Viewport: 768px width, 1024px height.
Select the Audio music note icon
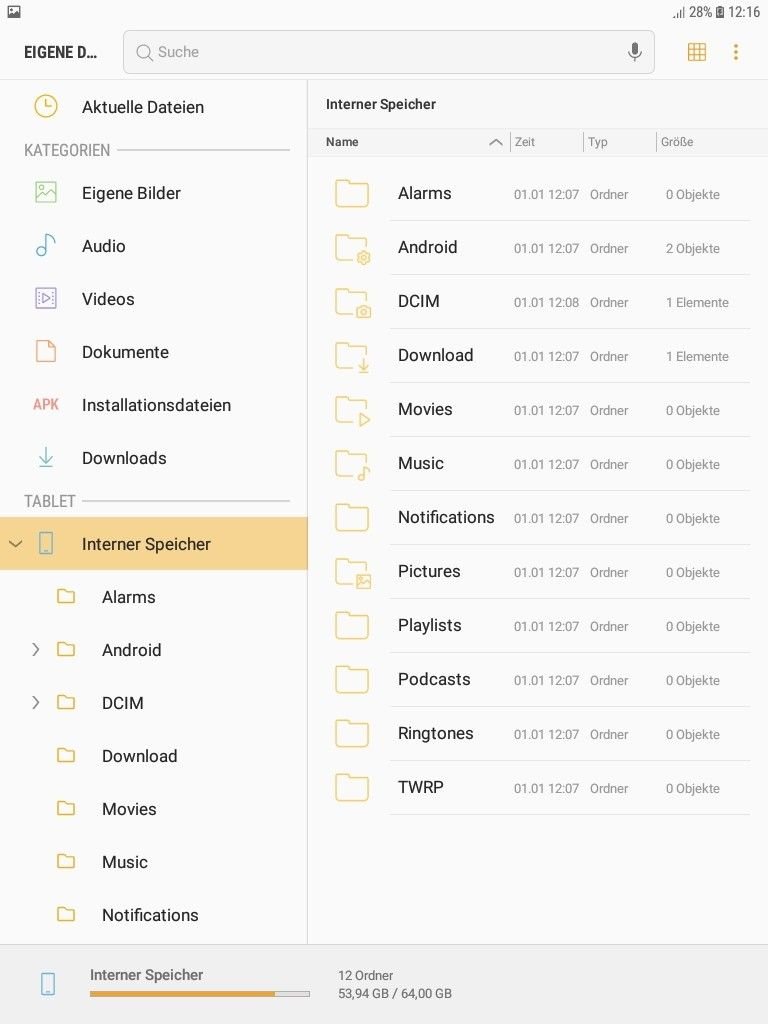(46, 246)
